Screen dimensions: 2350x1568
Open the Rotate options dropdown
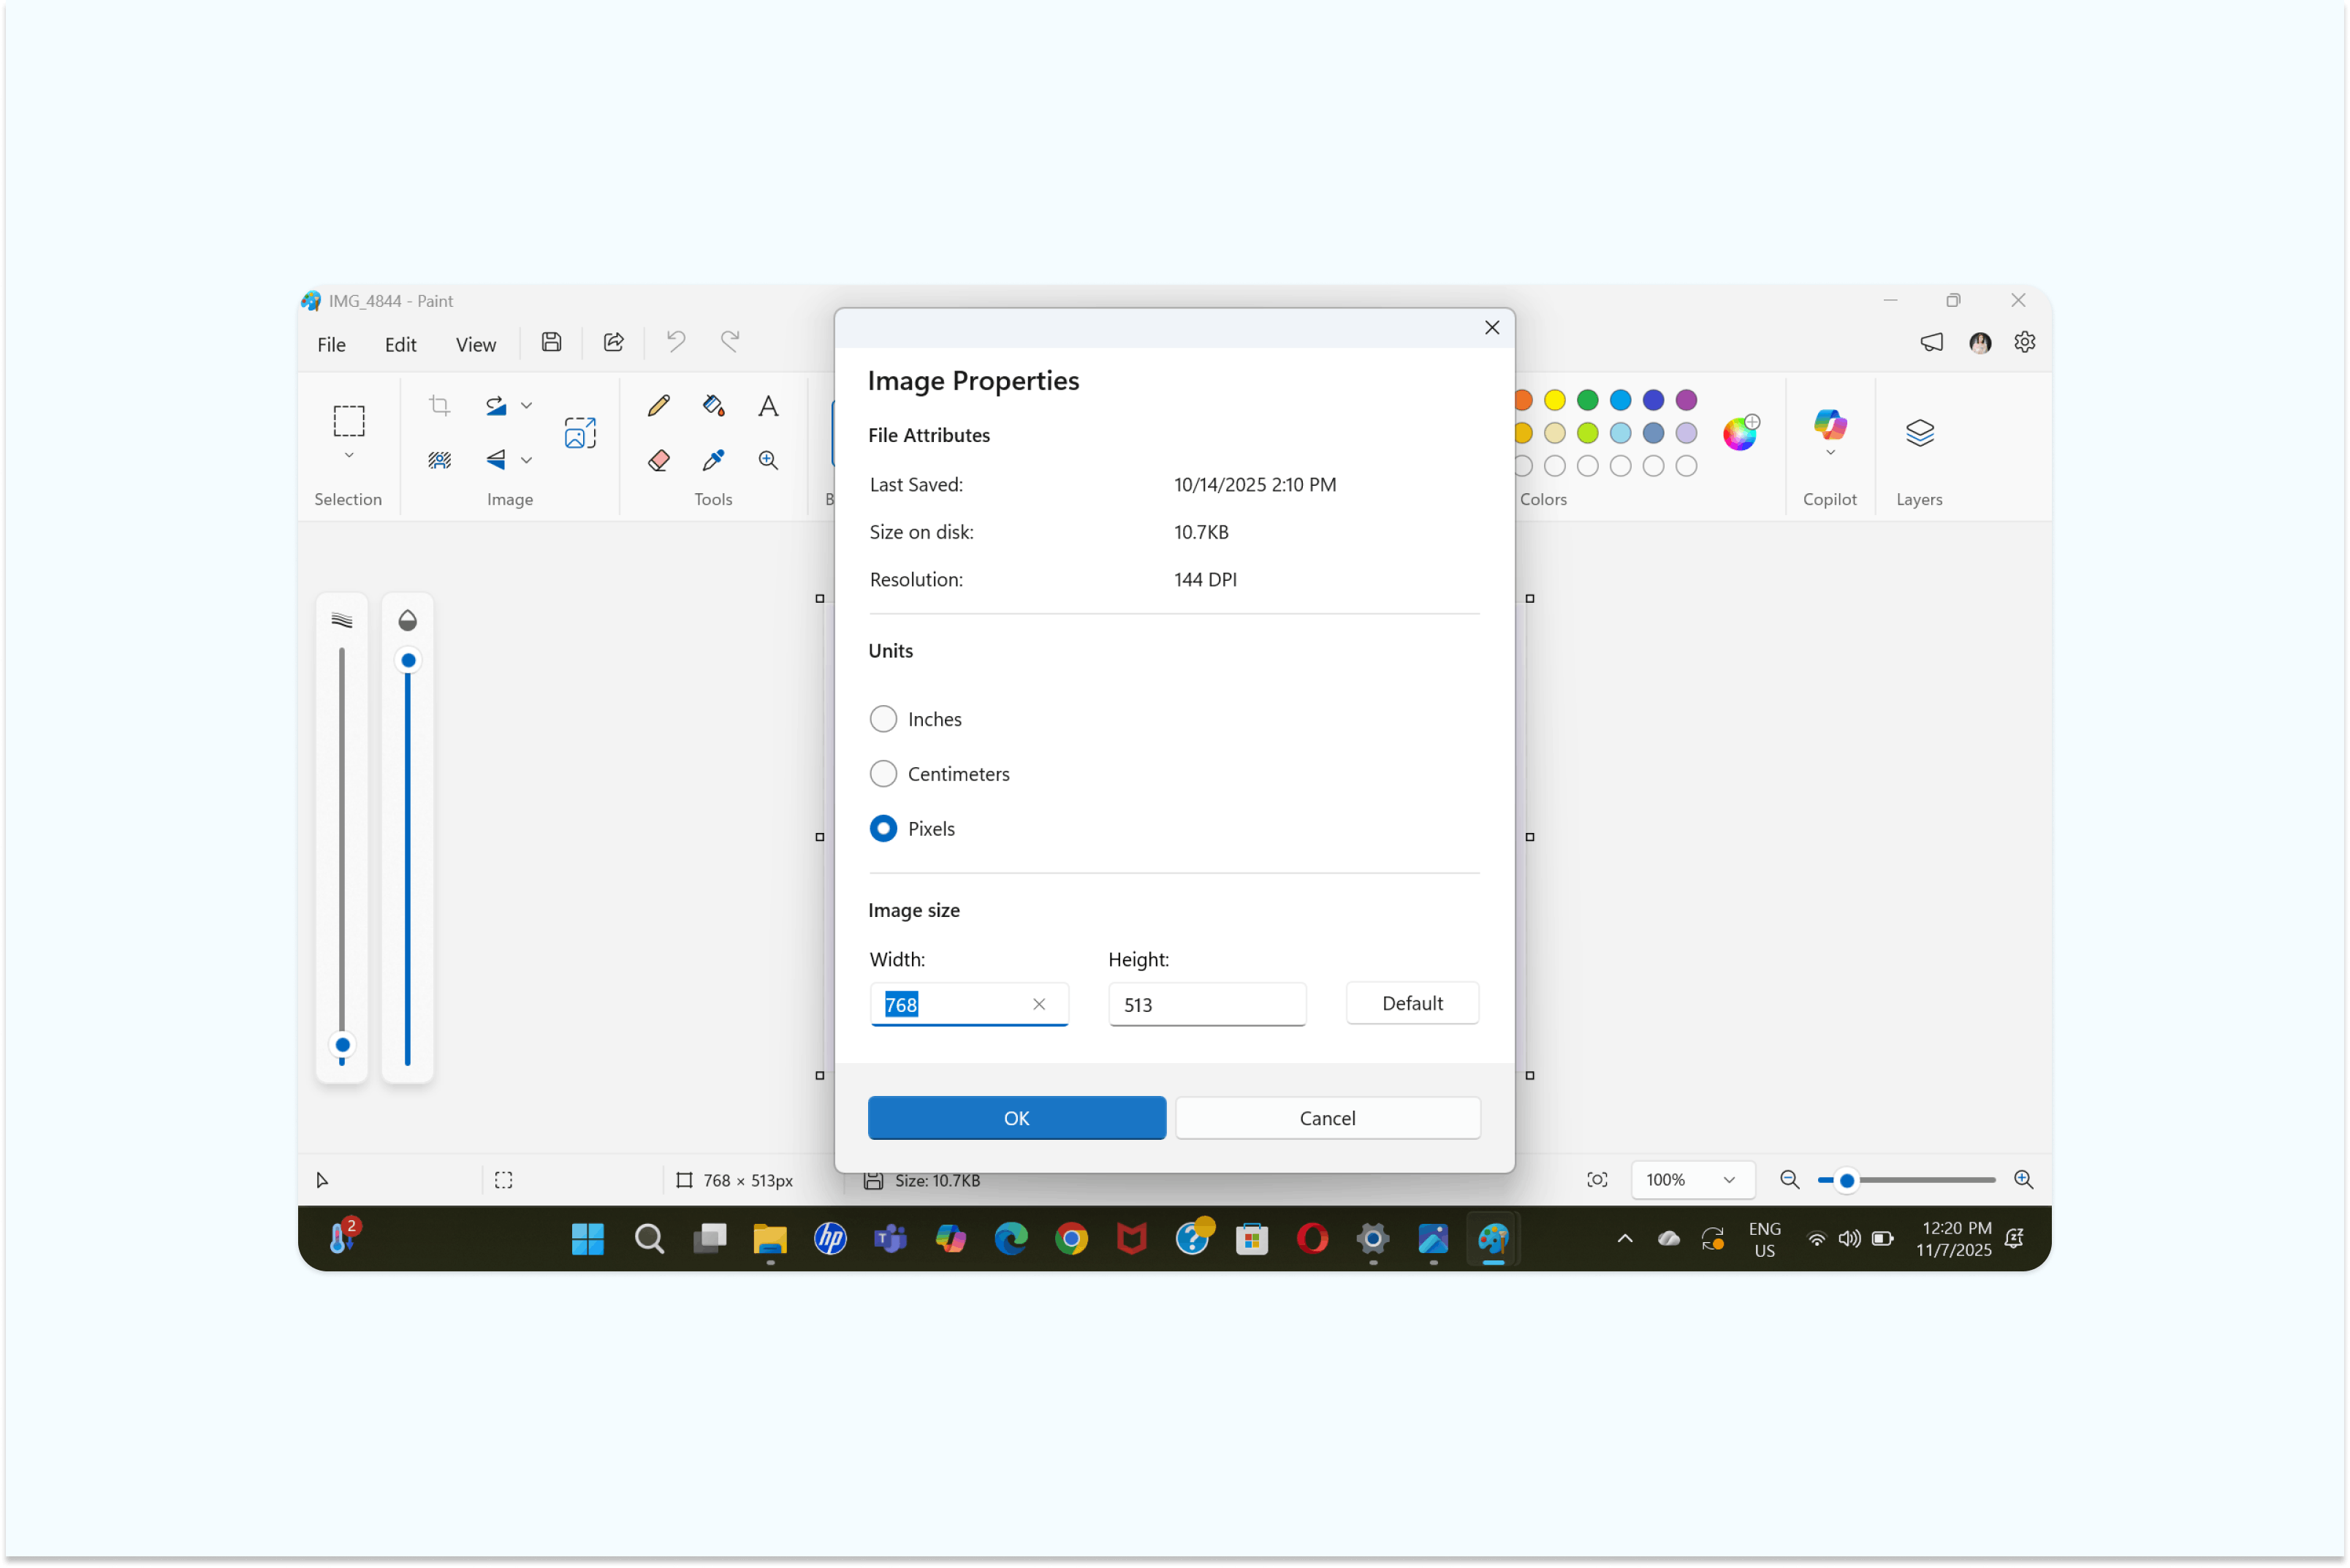(x=527, y=405)
